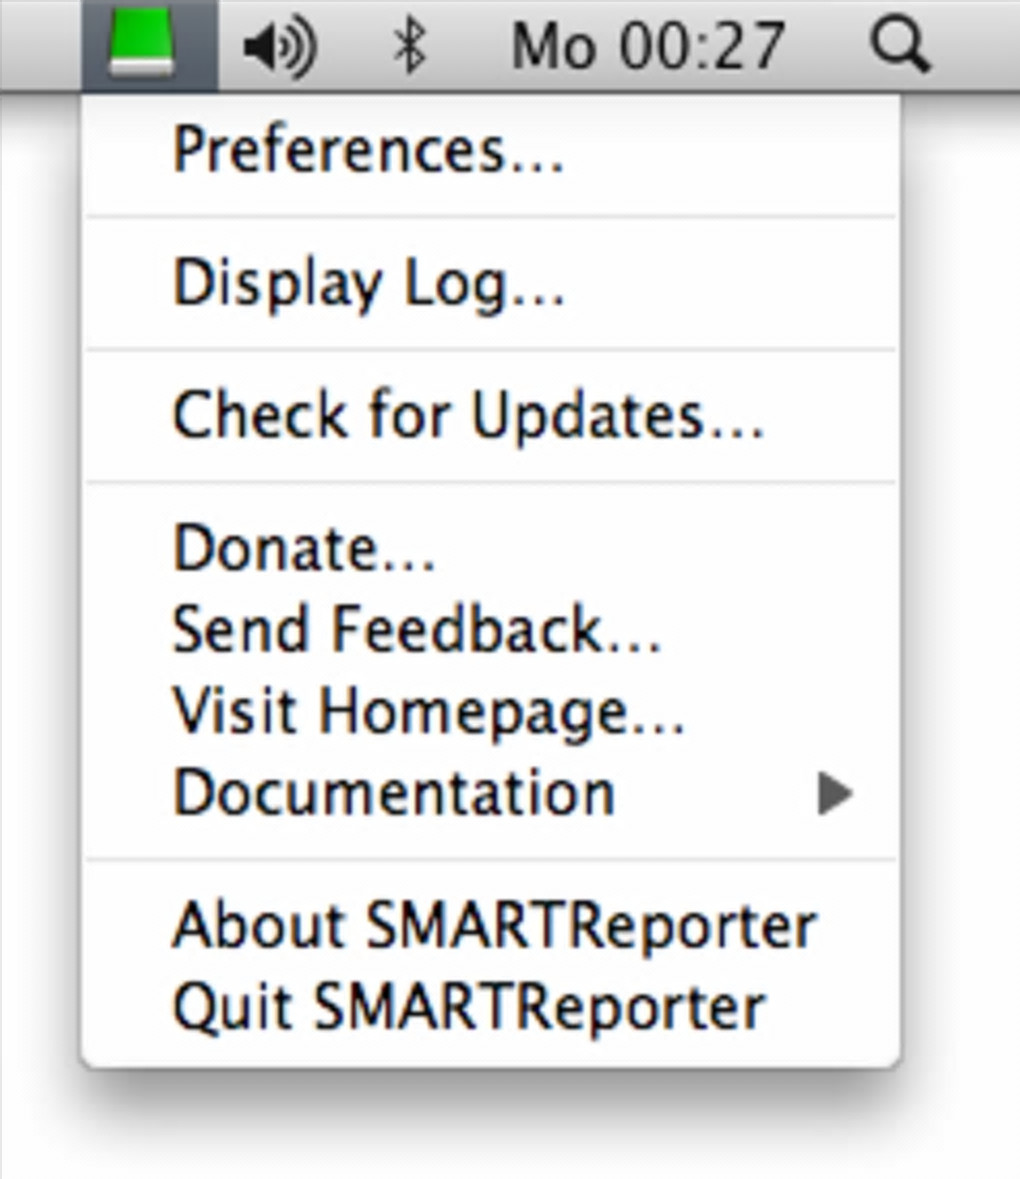Click the menu bar clock Mo 00:27
Viewport: 1020px width, 1179px height.
647,46
